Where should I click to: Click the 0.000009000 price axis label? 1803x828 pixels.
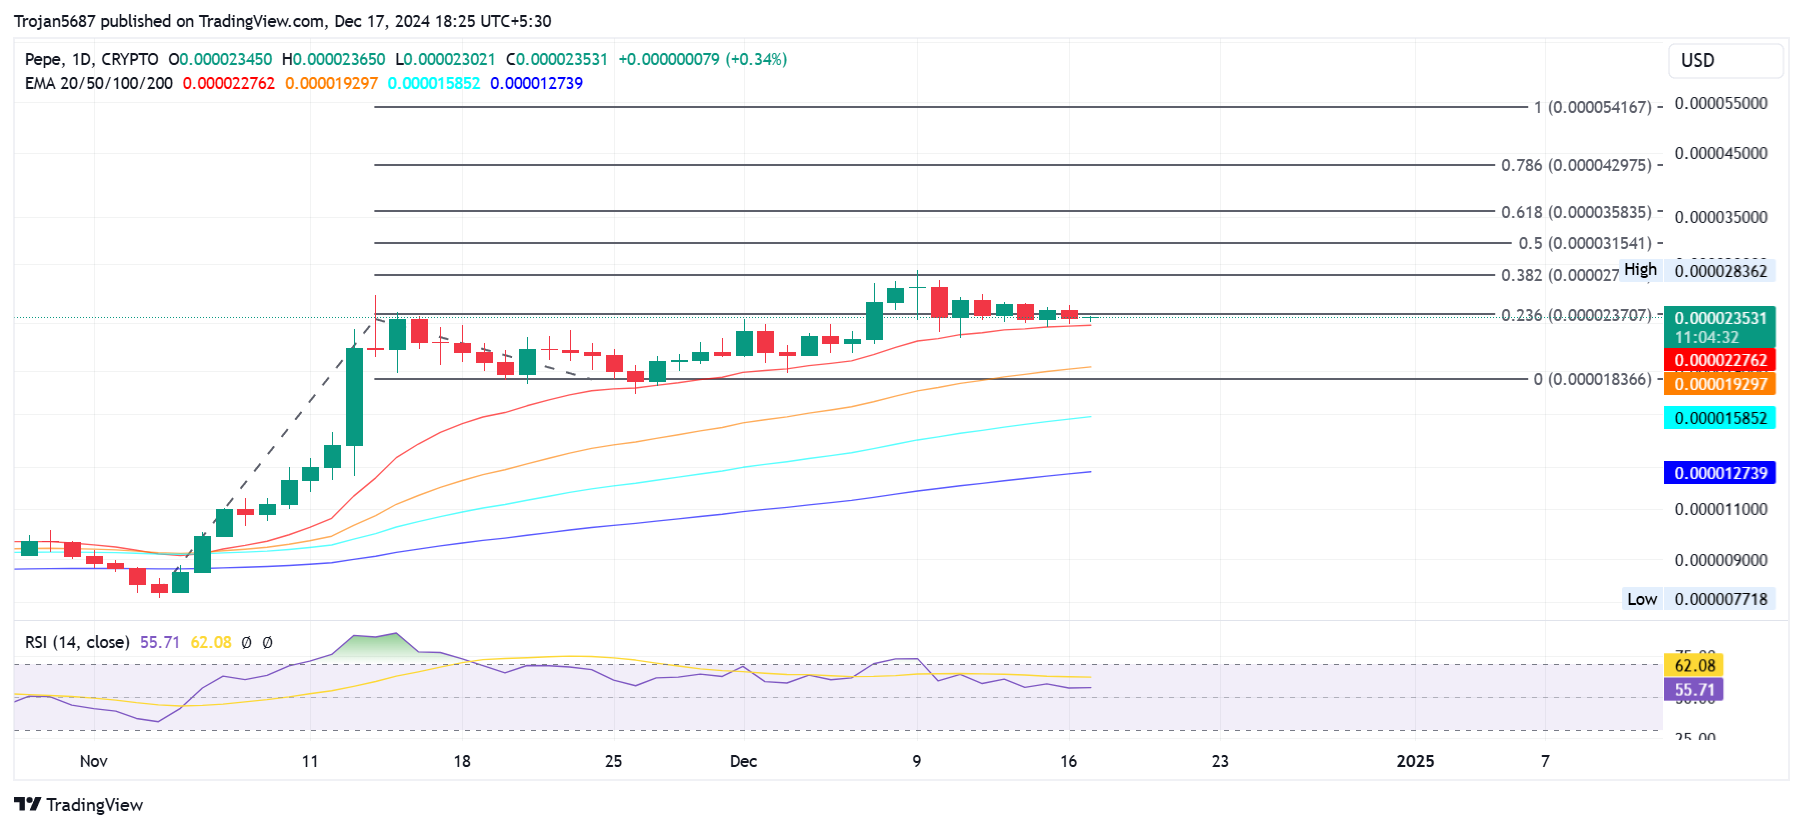point(1721,560)
